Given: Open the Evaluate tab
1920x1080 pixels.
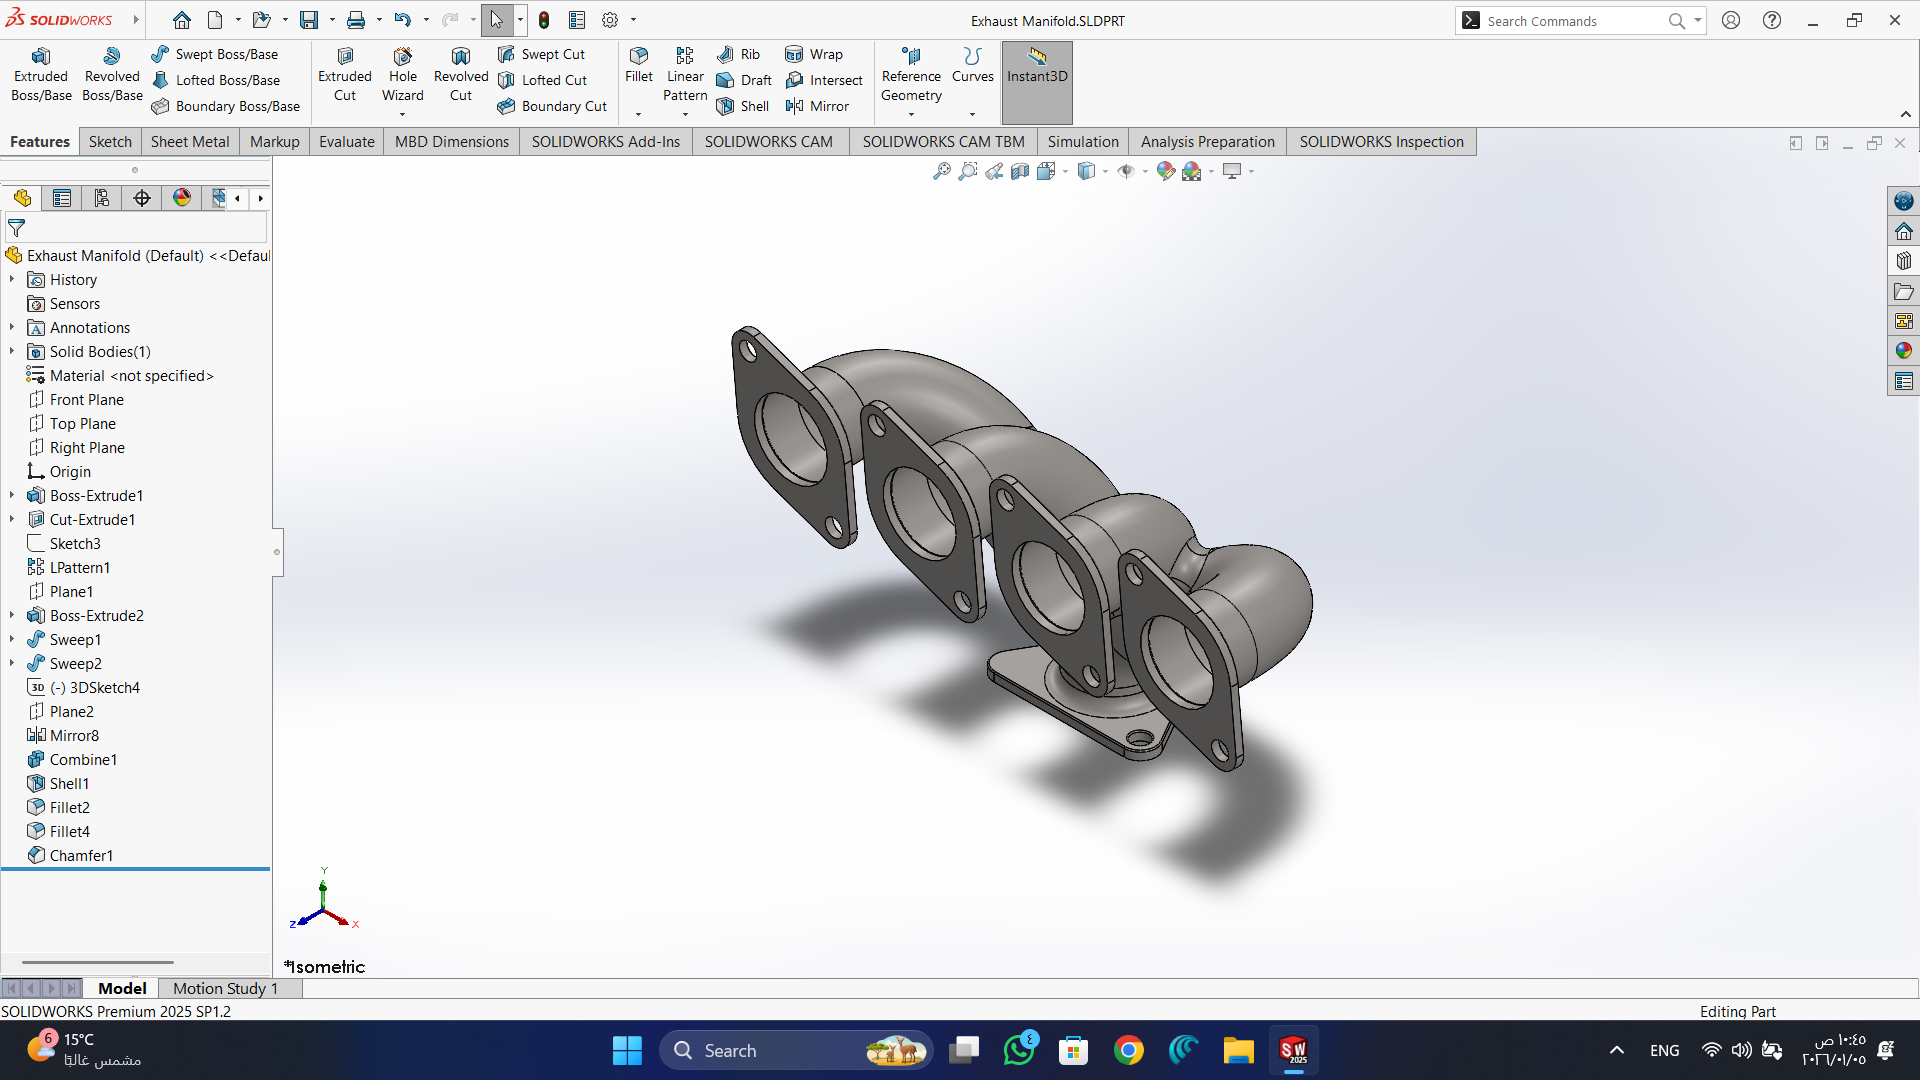Looking at the screenshot, I should click(x=346, y=142).
